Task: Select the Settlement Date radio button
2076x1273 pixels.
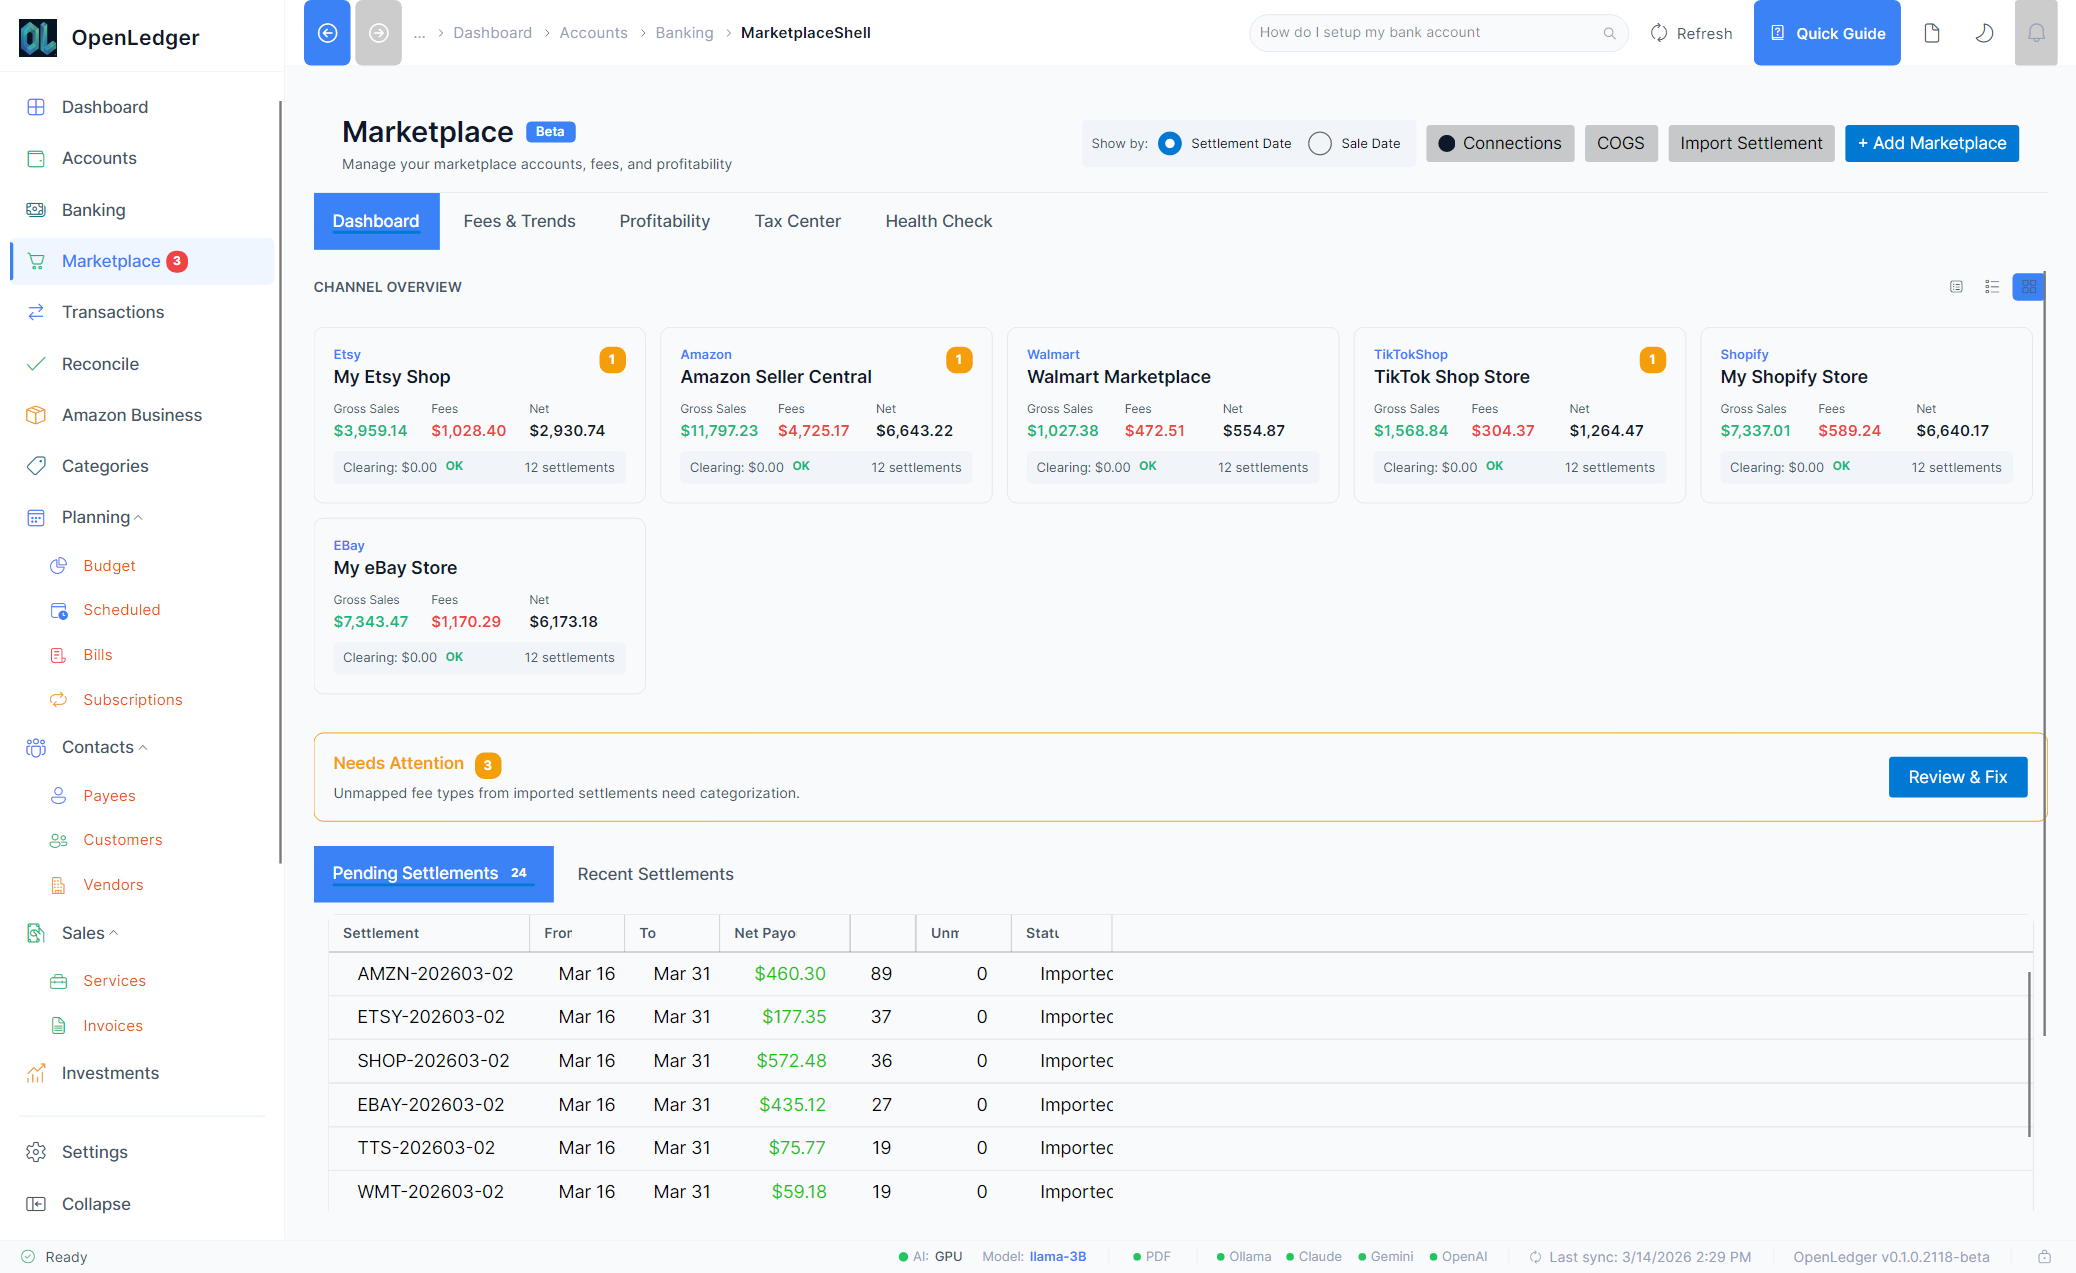Action: click(1169, 143)
